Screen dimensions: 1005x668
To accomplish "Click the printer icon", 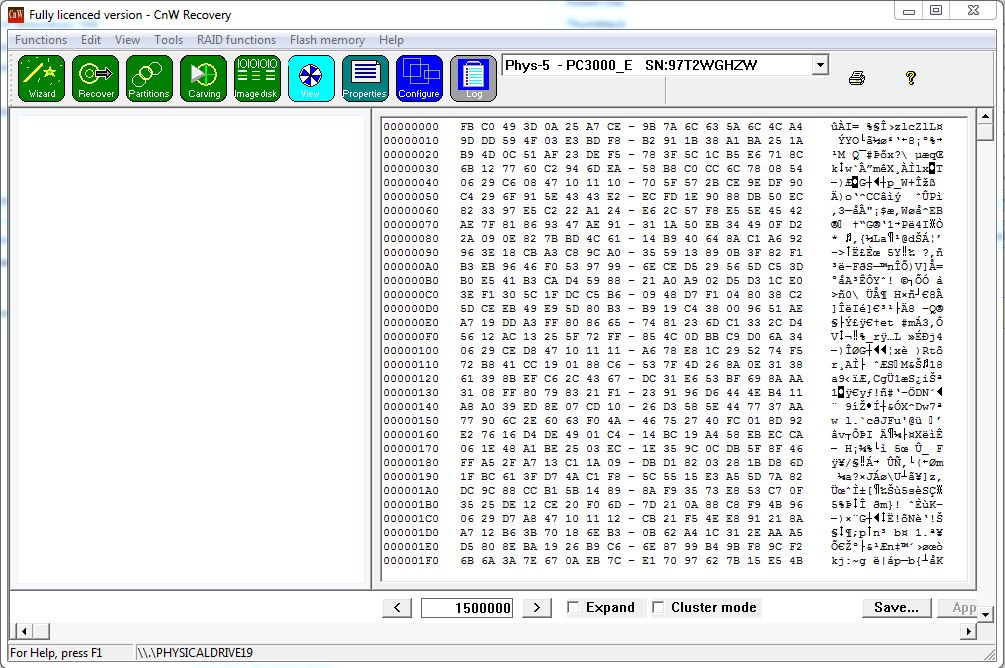I will [x=857, y=78].
